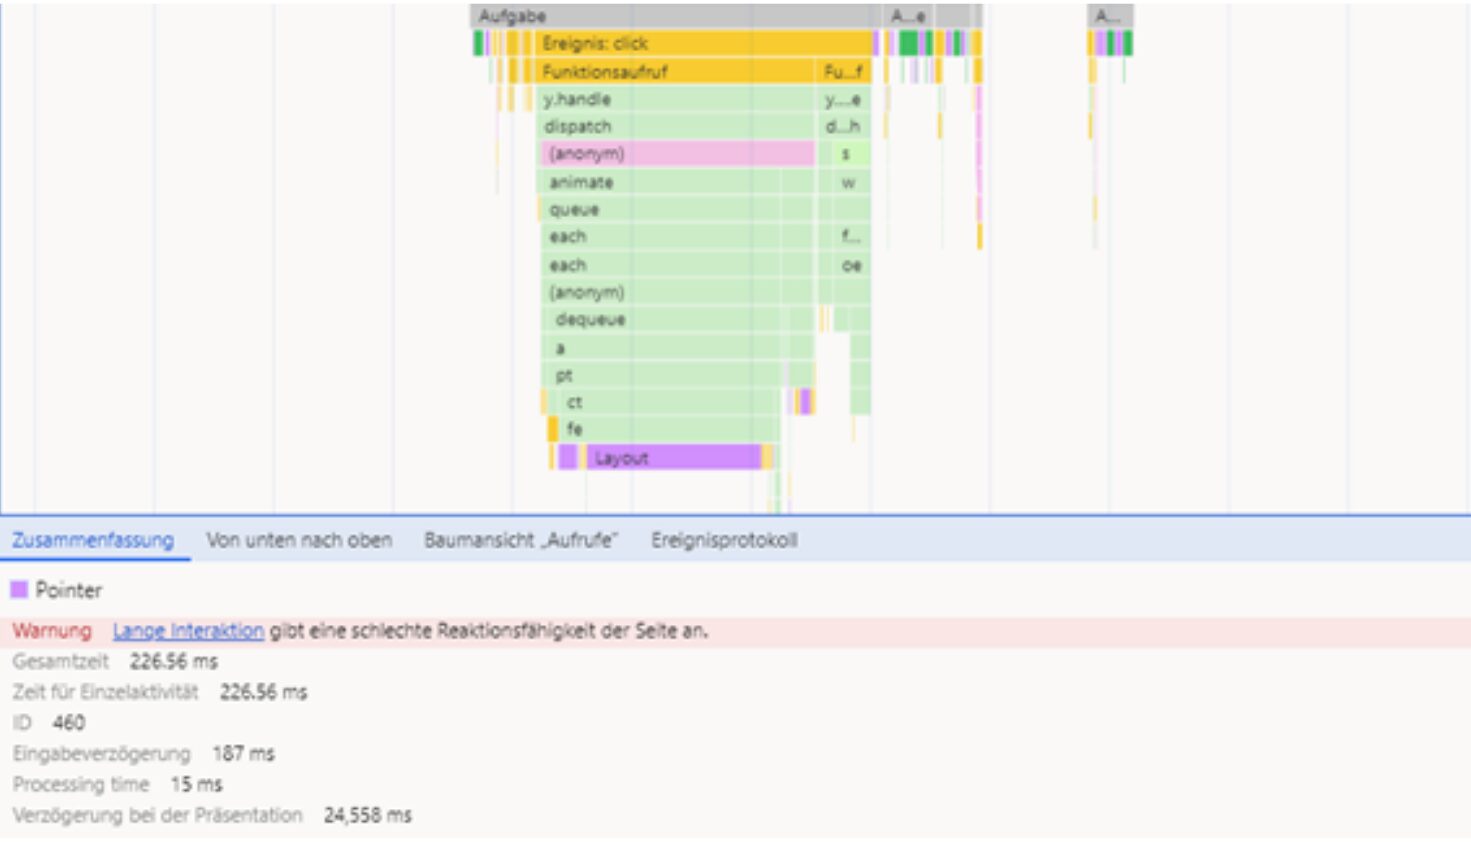Click the red Warnung label
The width and height of the screenshot is (1471, 850).
[52, 631]
